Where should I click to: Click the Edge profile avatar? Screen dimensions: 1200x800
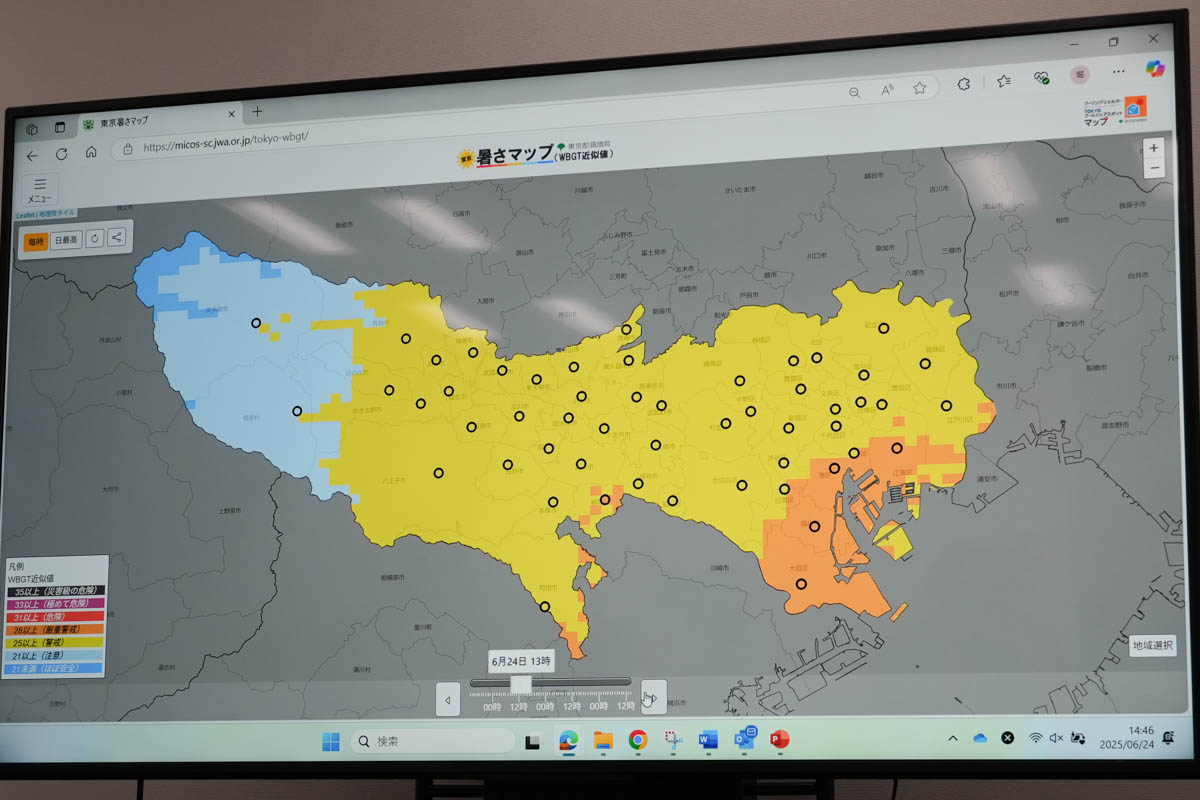pos(1080,74)
